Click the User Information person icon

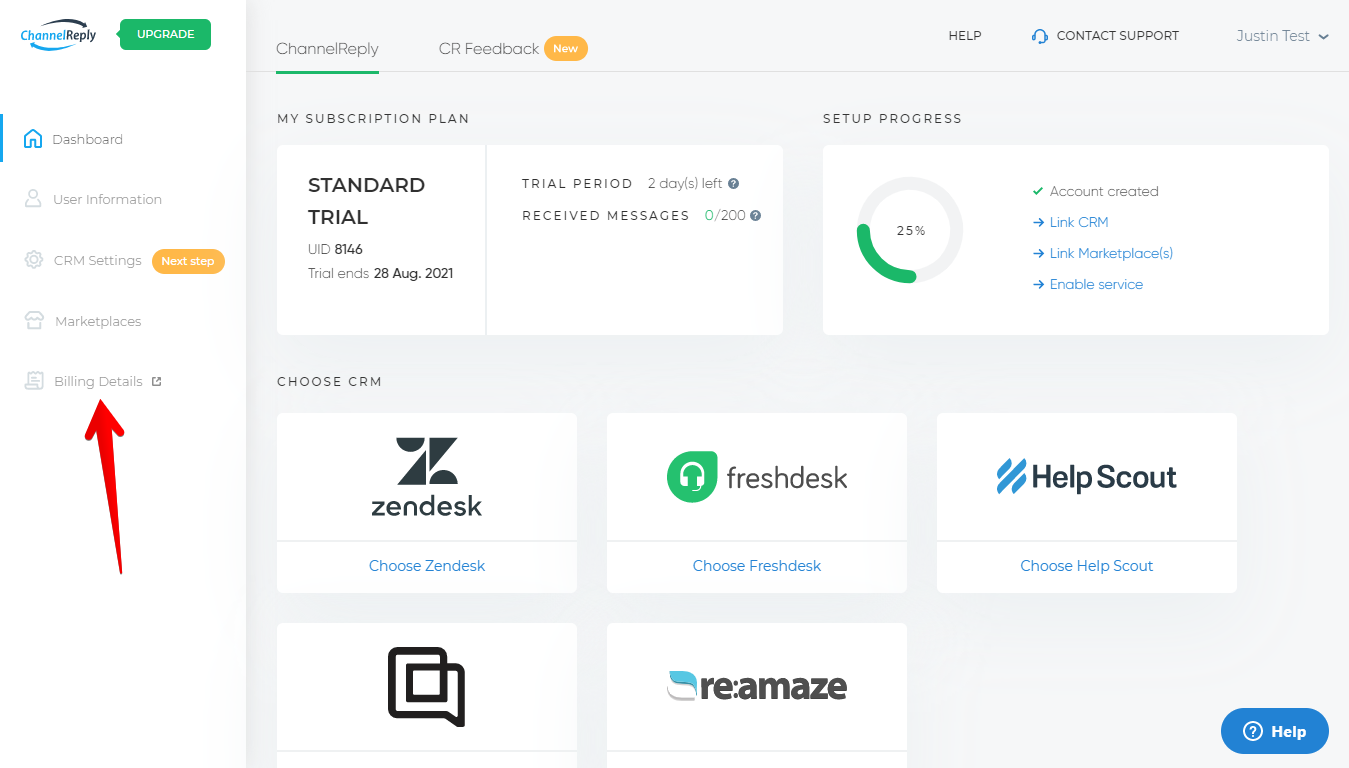click(x=33, y=198)
